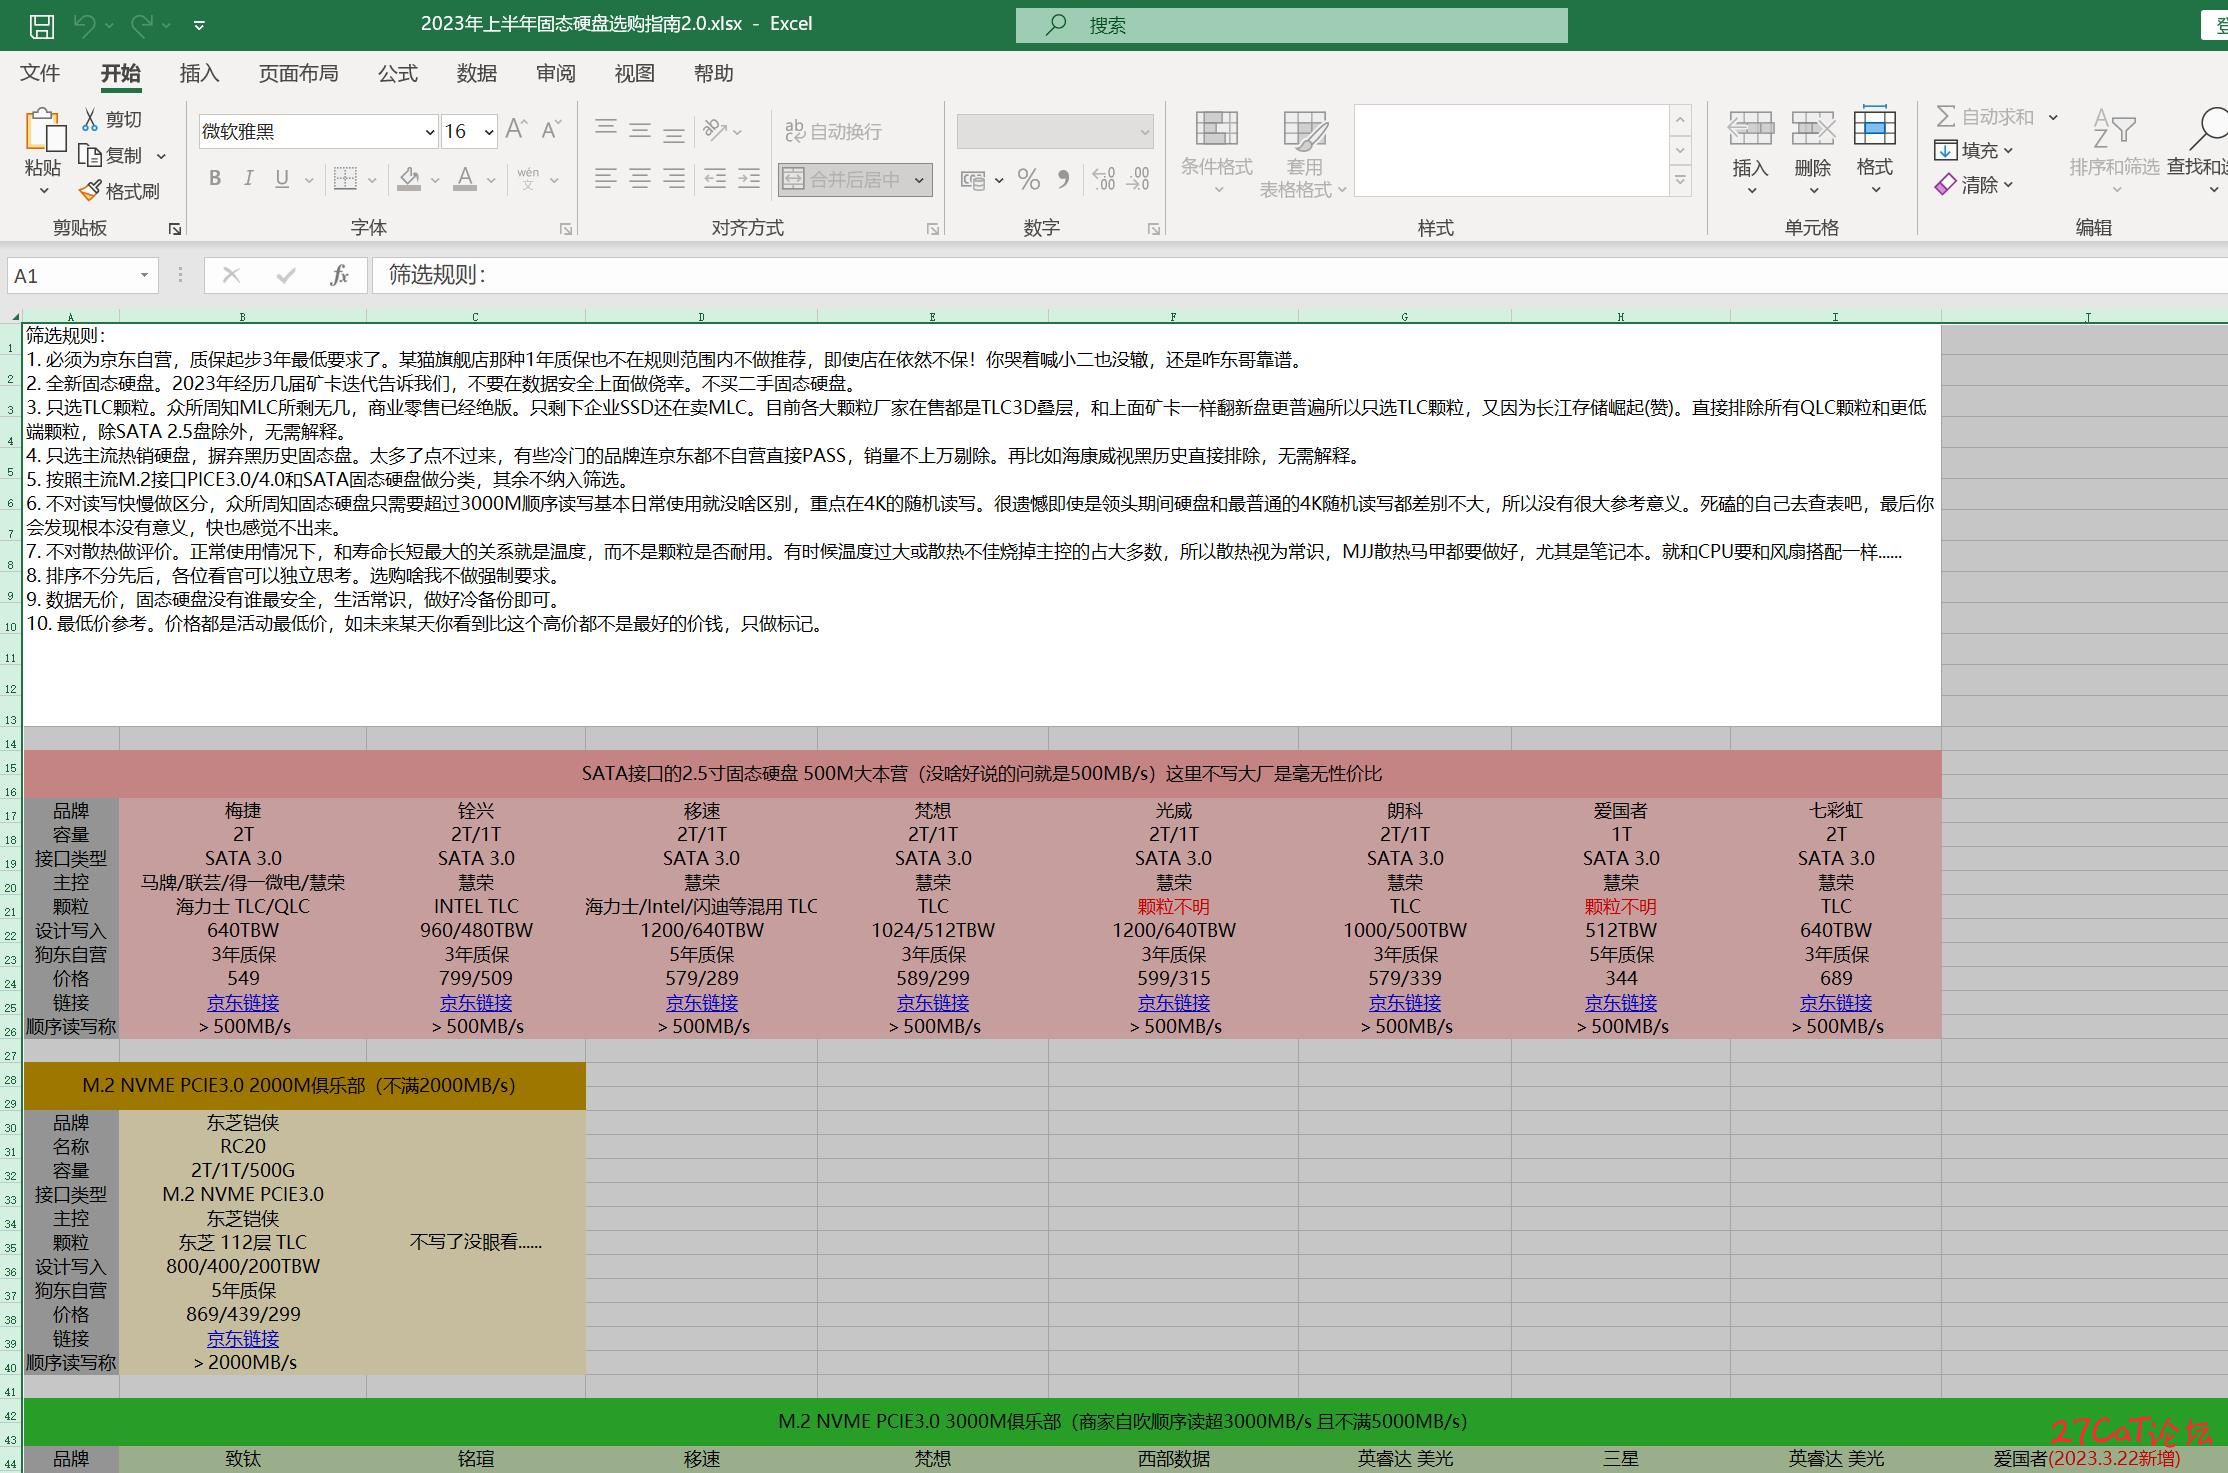Open 京东链接 under 七彩虹 column
This screenshot has width=2228, height=1473.
click(1836, 1002)
